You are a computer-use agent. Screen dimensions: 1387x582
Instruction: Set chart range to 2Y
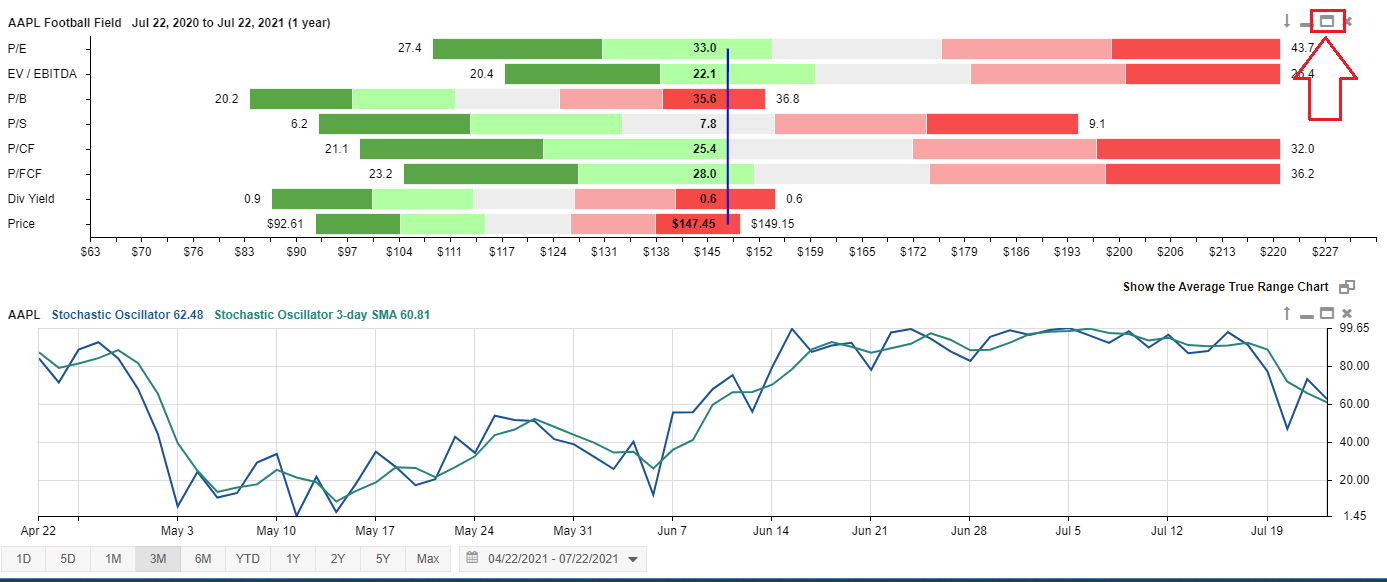click(x=338, y=559)
